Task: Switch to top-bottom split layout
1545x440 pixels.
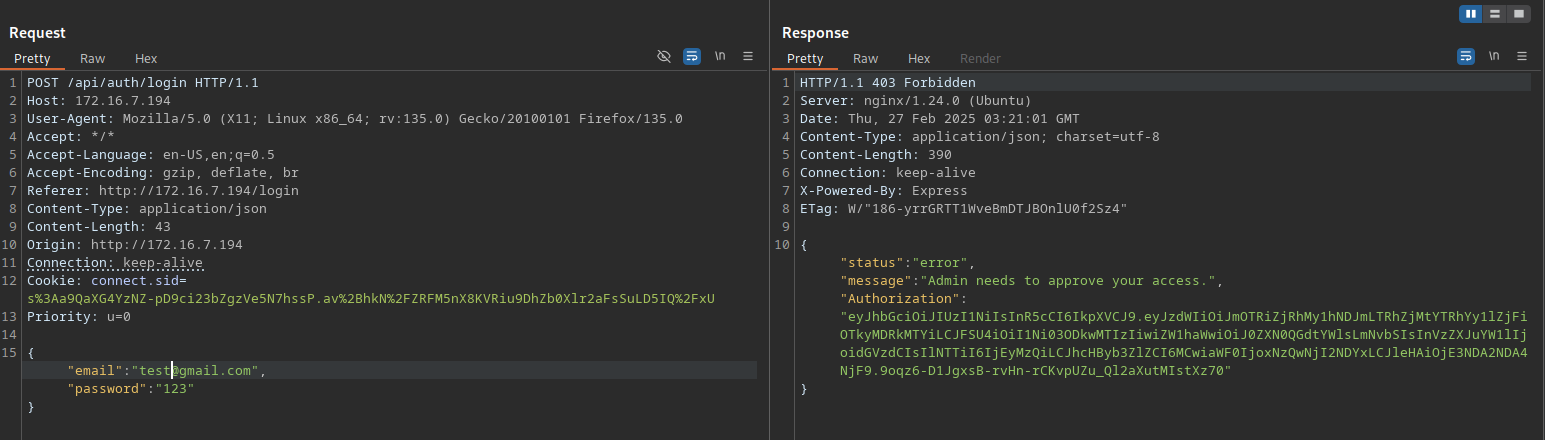Action: (1495, 14)
